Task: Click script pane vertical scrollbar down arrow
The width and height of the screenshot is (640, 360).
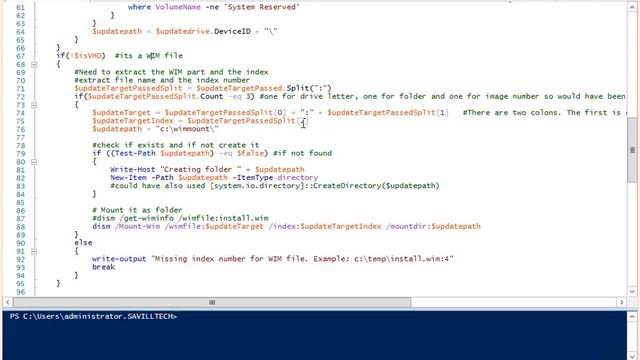Action: coord(632,291)
